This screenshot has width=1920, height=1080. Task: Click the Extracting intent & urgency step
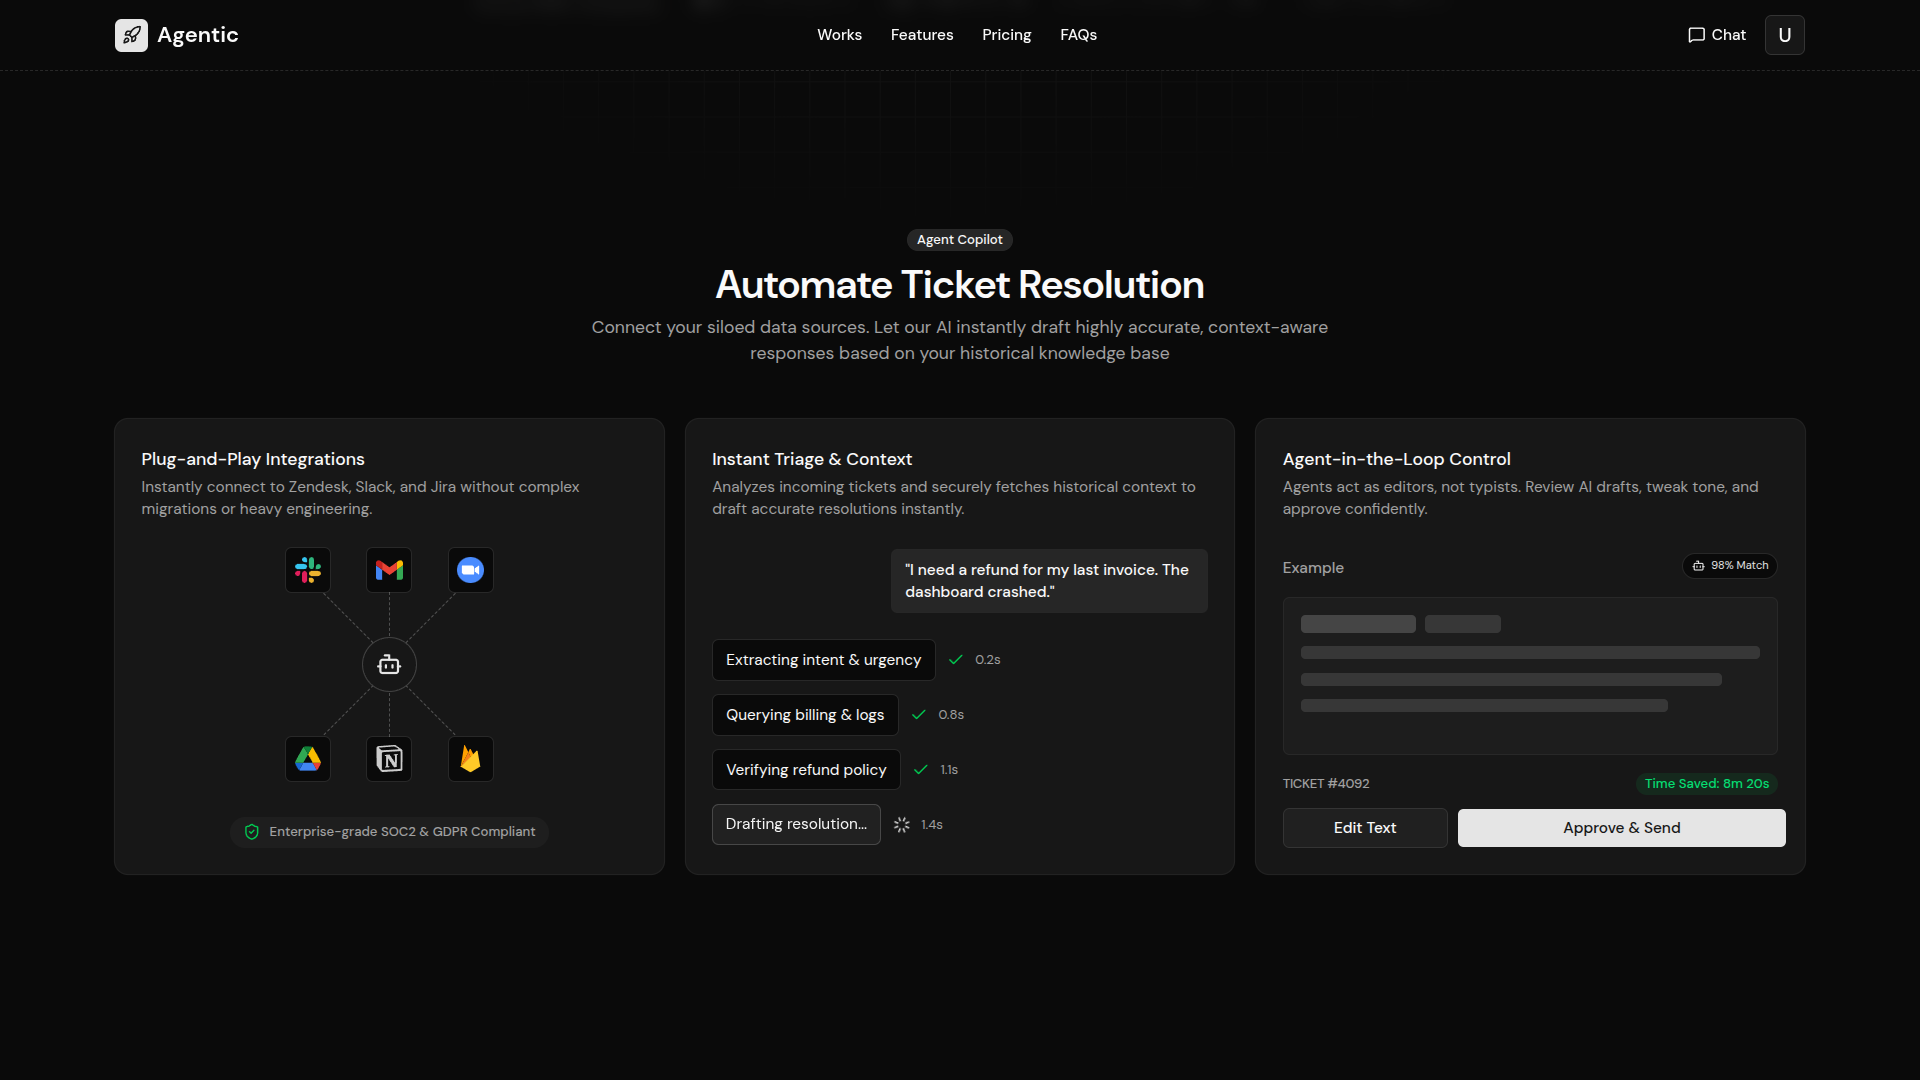823,660
